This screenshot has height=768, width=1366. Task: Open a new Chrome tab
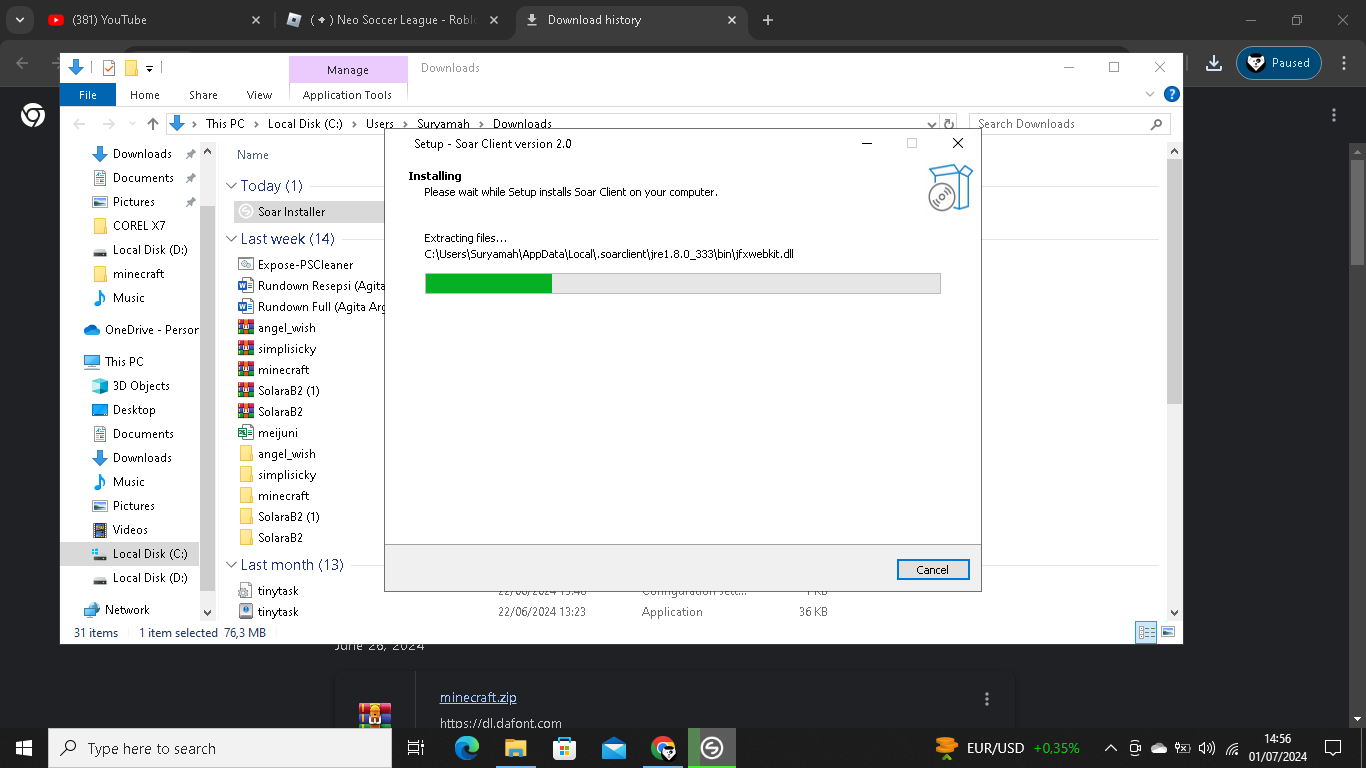(x=768, y=20)
